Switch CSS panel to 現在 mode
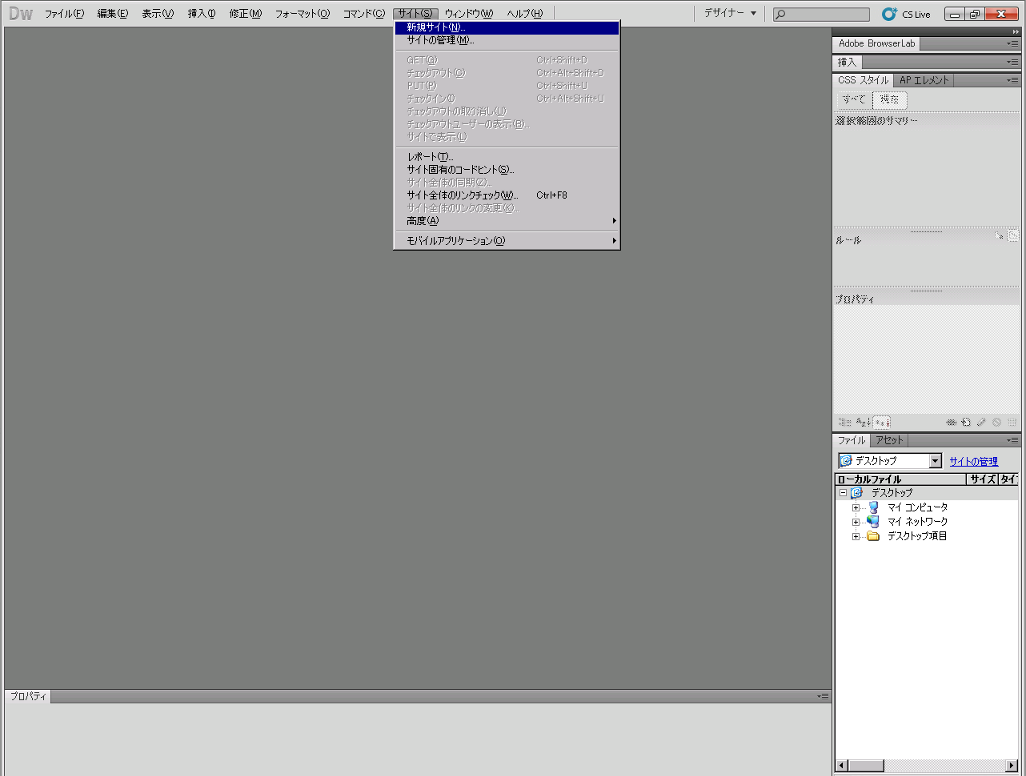Image resolution: width=1026 pixels, height=776 pixels. click(889, 99)
